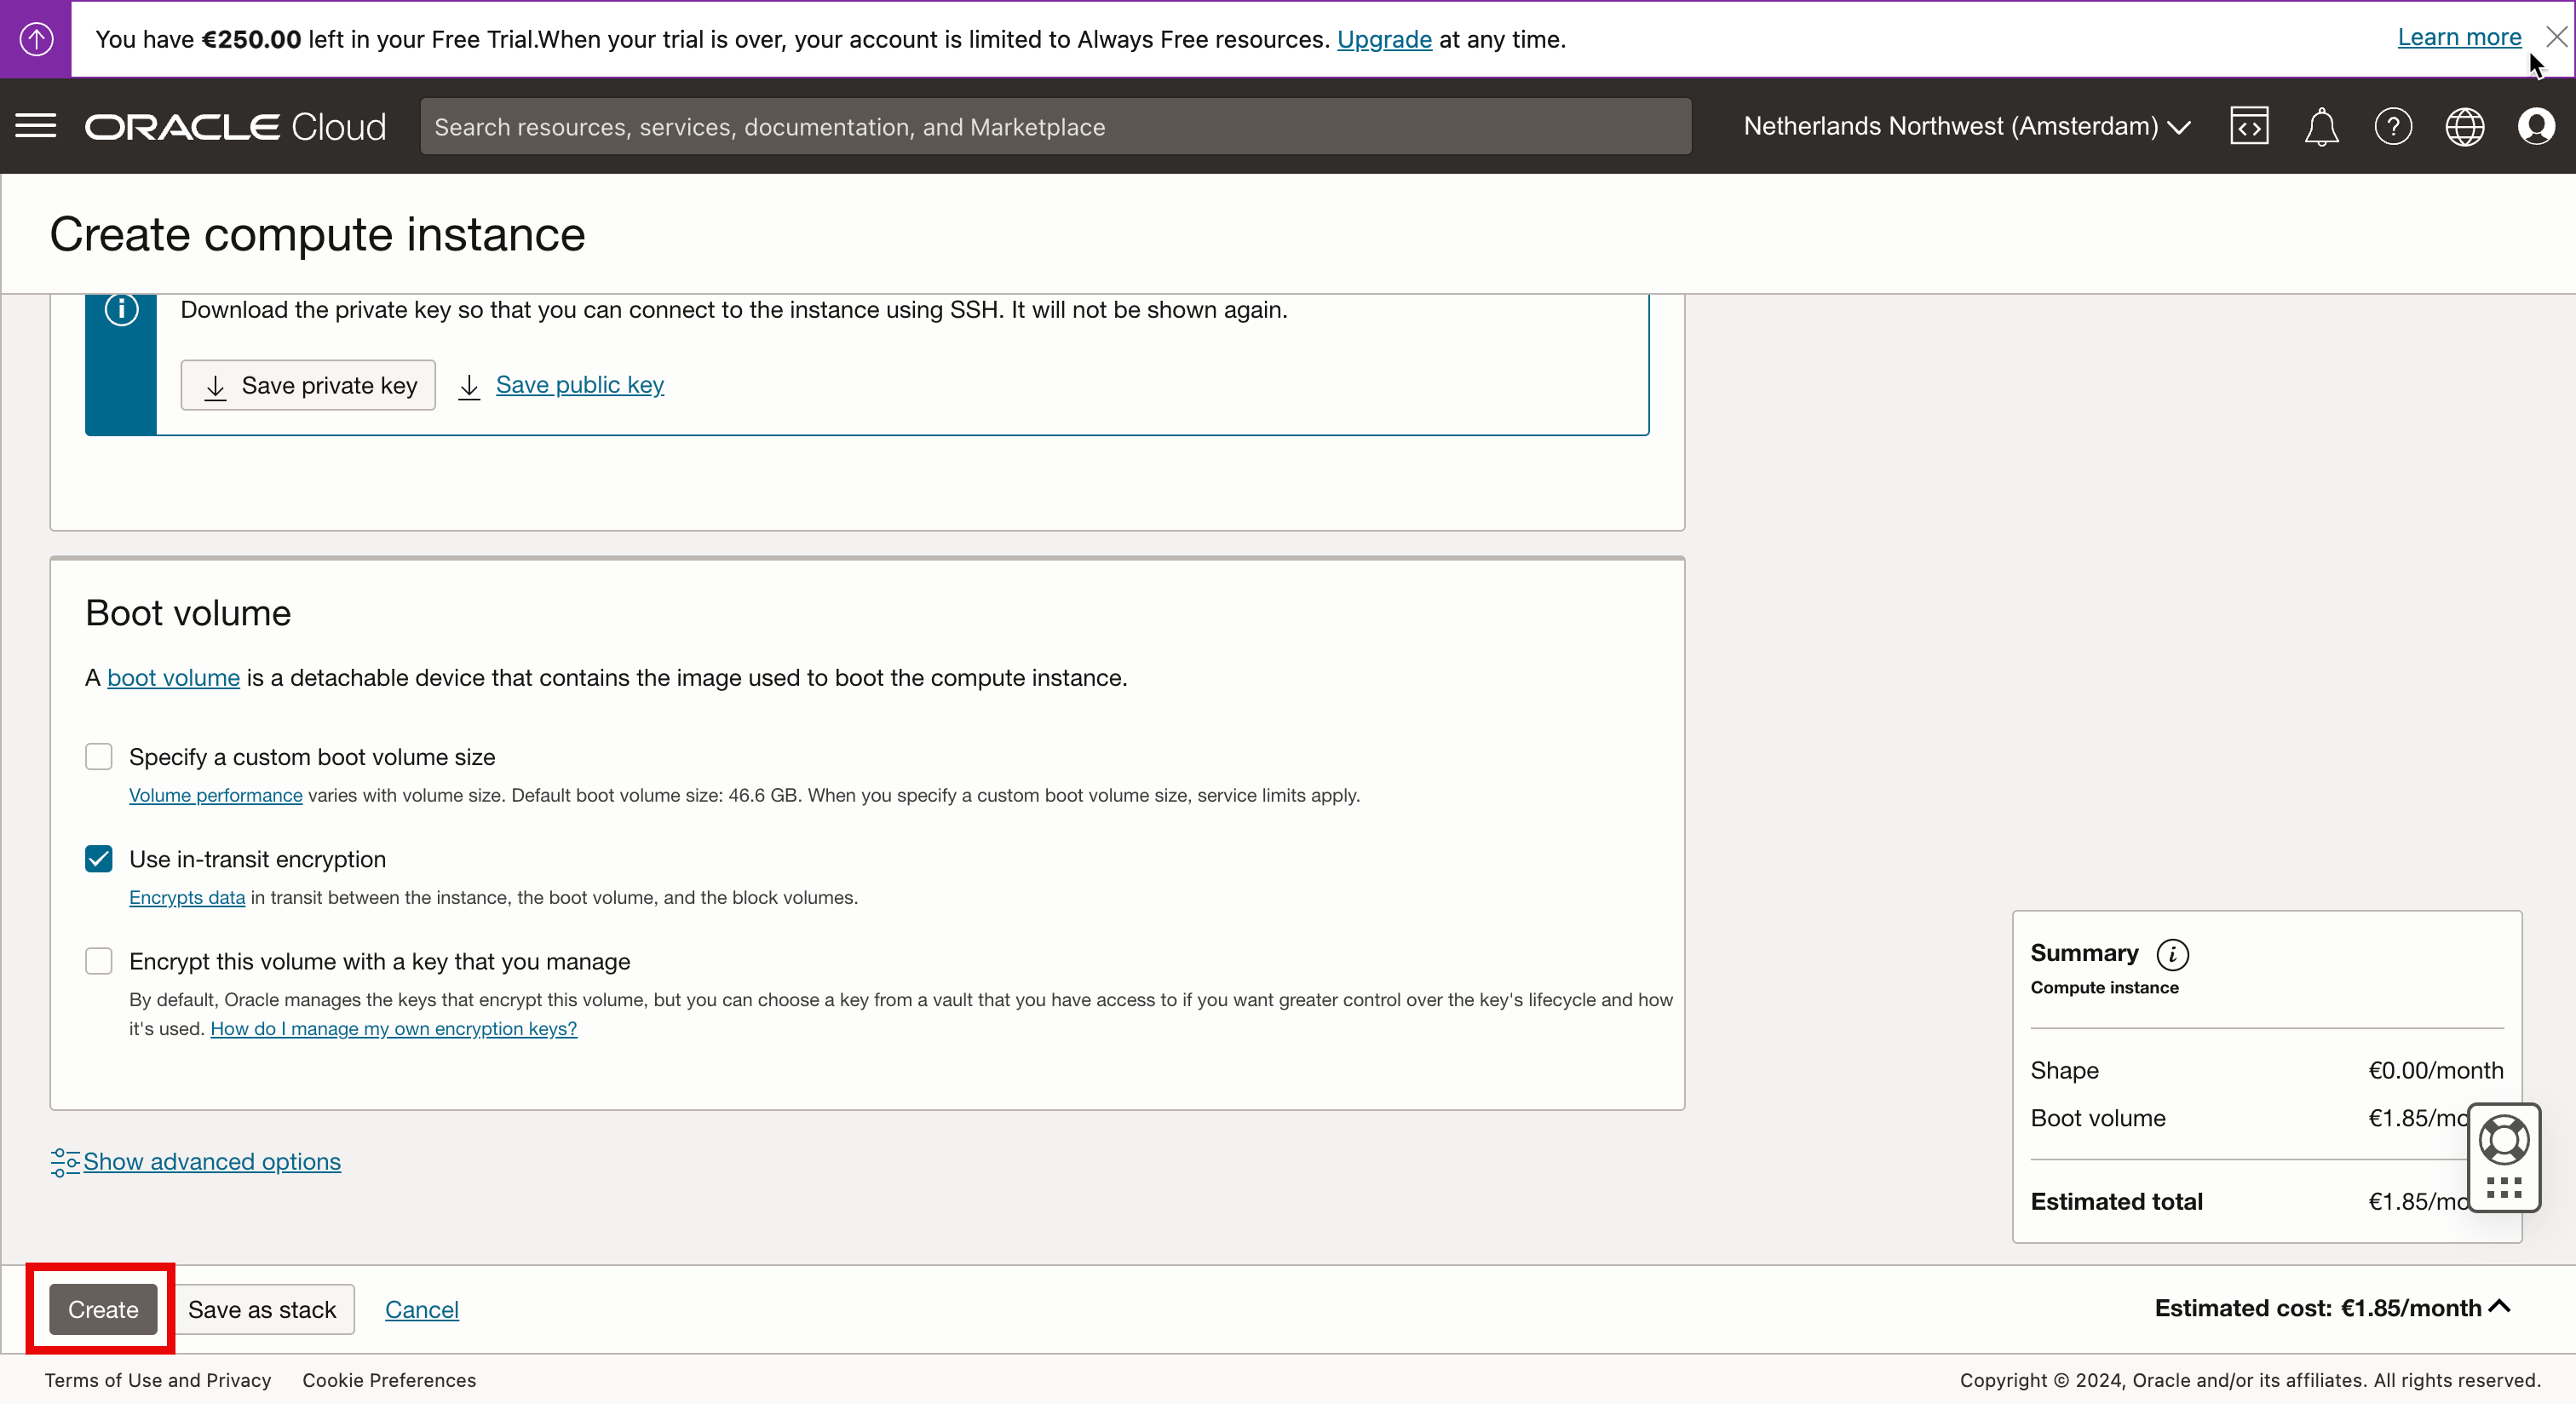Open the Save public key link
The image size is (2576, 1404).
point(579,385)
